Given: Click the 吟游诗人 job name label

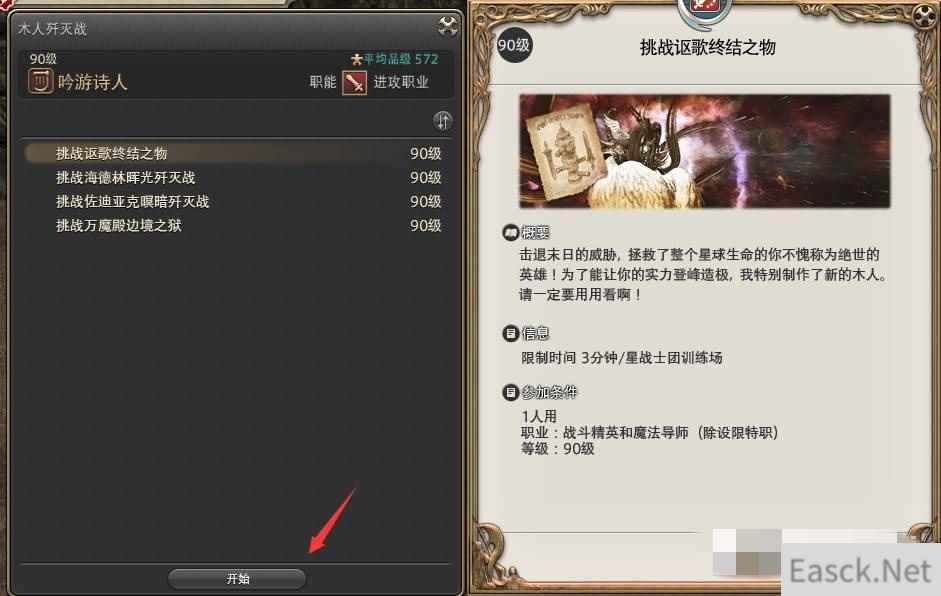Looking at the screenshot, I should [x=92, y=82].
